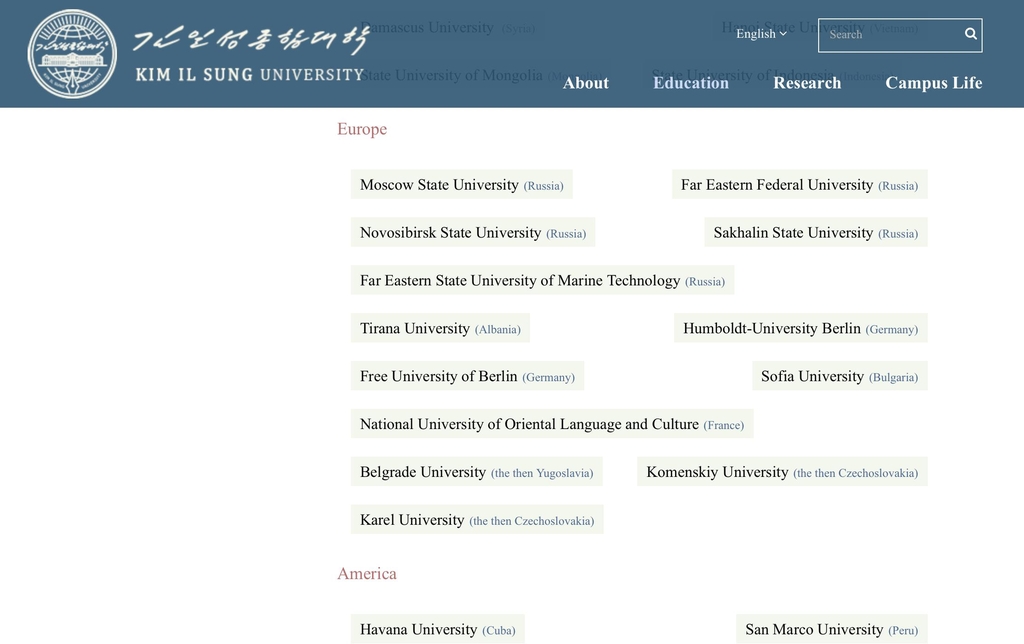Viewport: 1024px width, 644px height.
Task: Select Sakhalin State University entry
Action: click(816, 232)
